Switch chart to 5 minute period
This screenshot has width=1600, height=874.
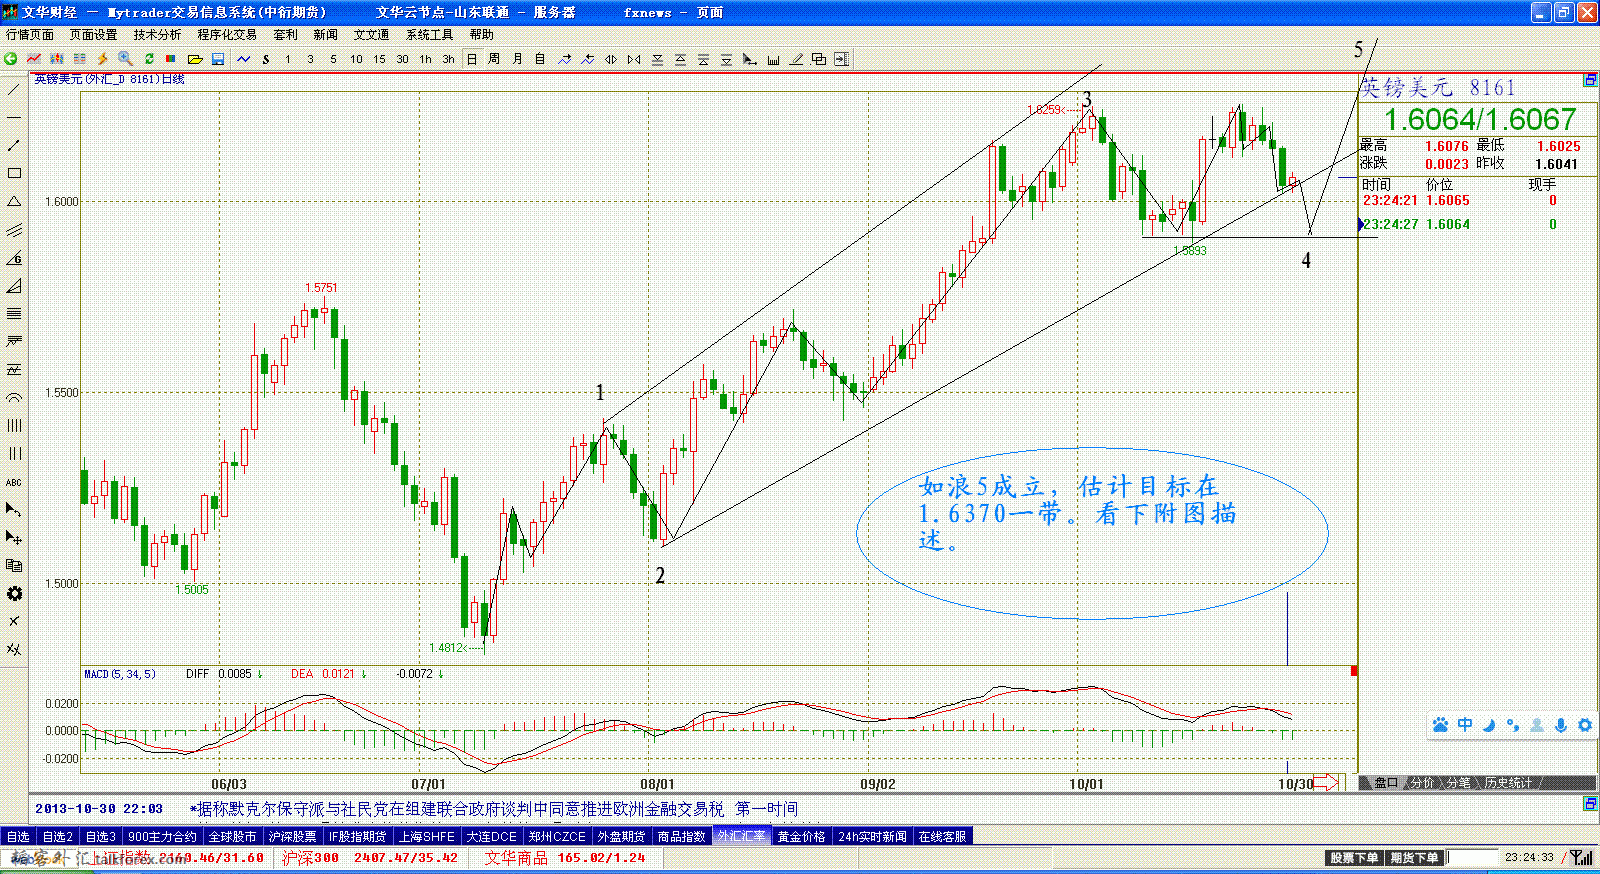(x=333, y=59)
